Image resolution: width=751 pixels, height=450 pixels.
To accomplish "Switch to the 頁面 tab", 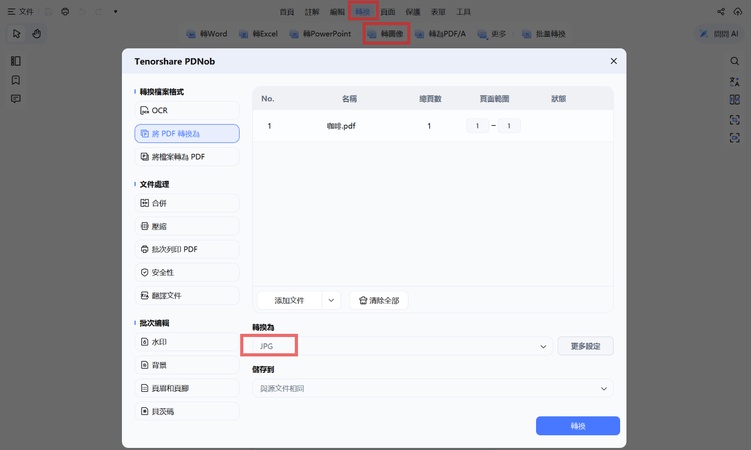I will click(388, 12).
